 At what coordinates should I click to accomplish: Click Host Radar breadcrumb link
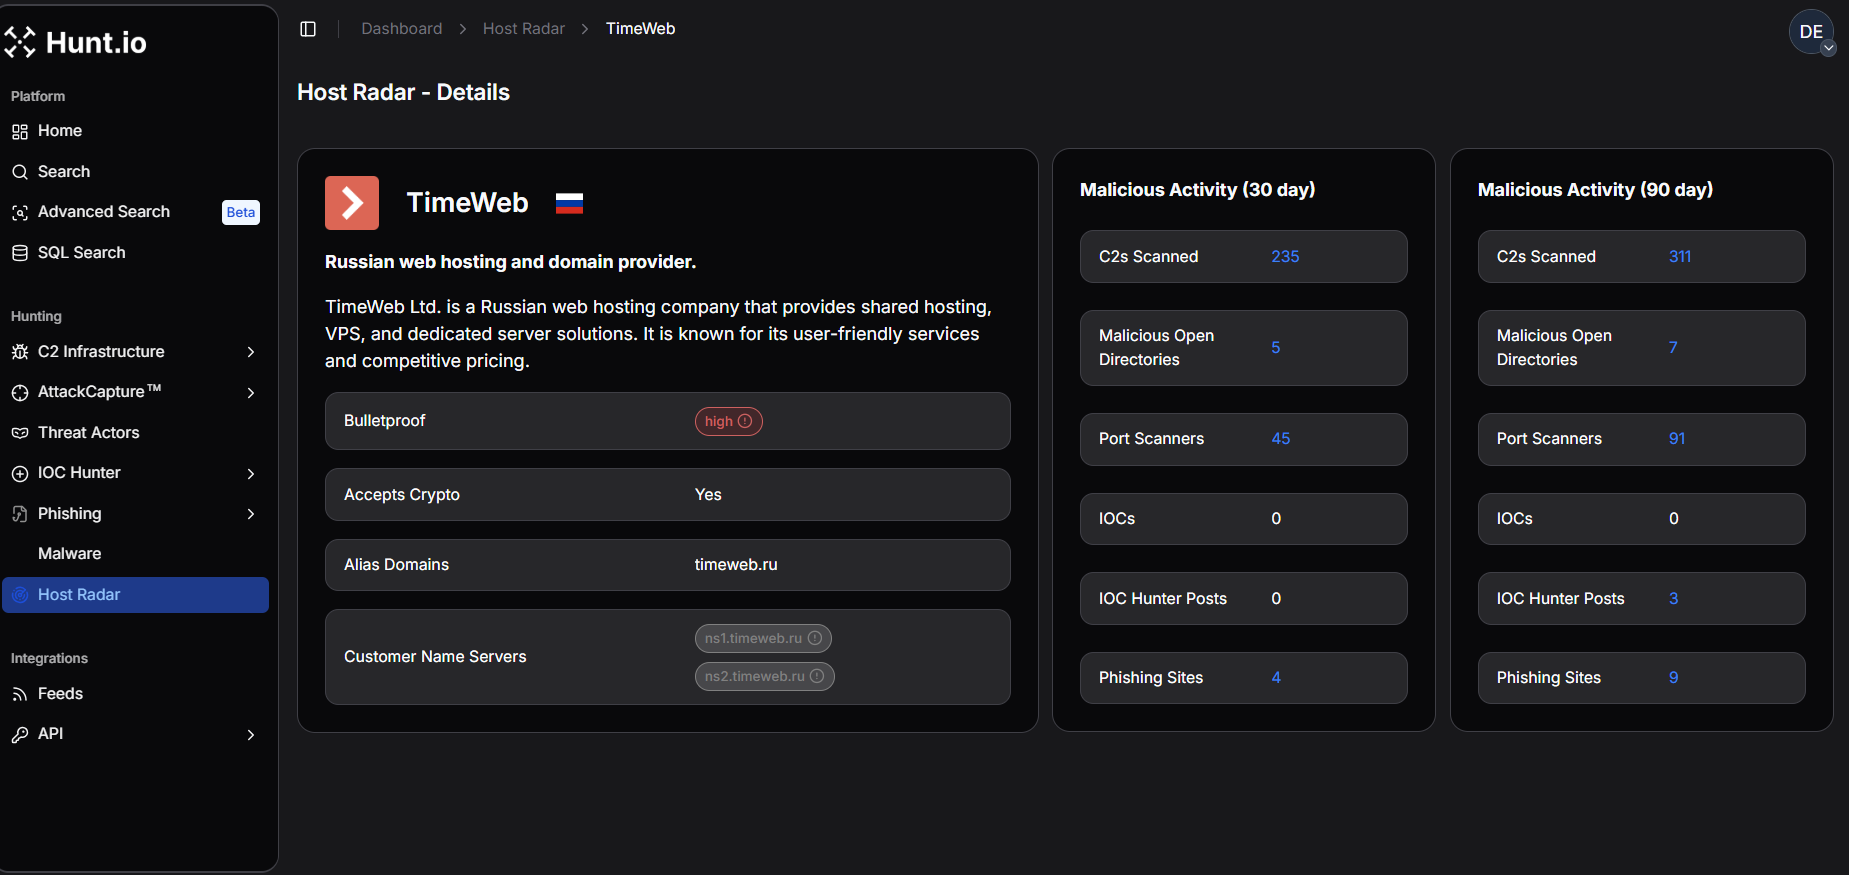tap(523, 29)
